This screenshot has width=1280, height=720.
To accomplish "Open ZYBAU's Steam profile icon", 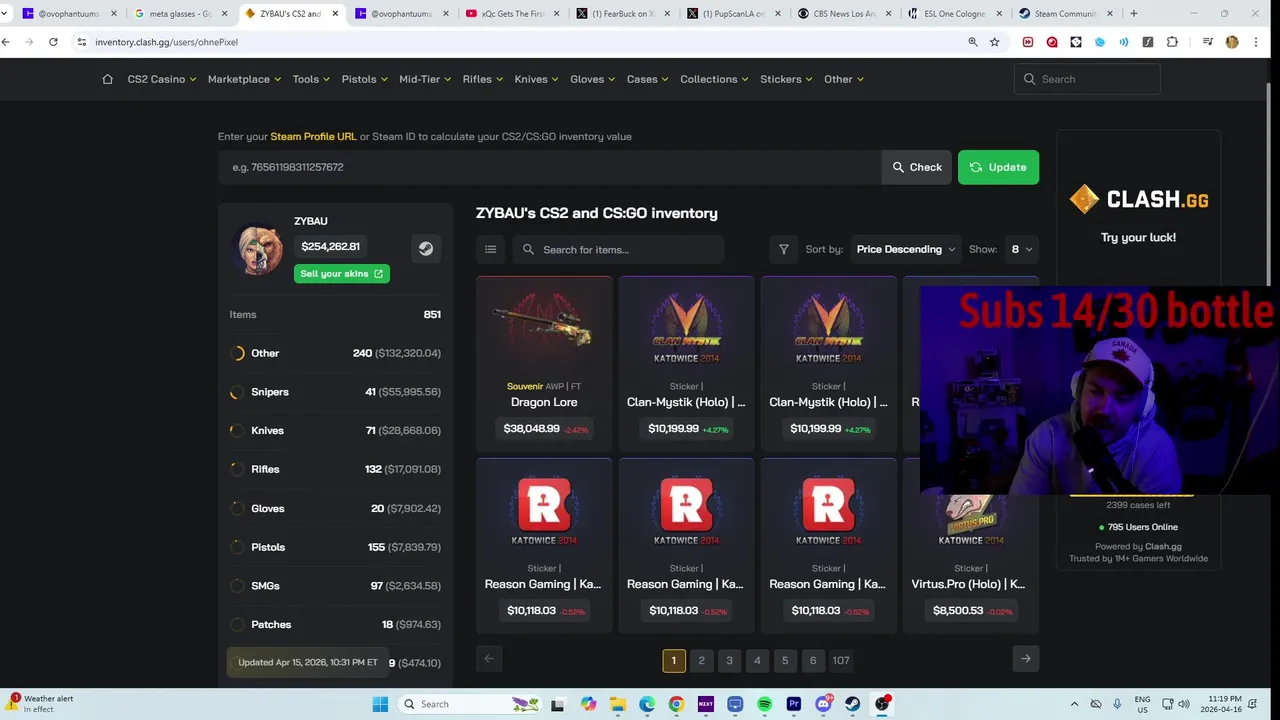I will [426, 249].
